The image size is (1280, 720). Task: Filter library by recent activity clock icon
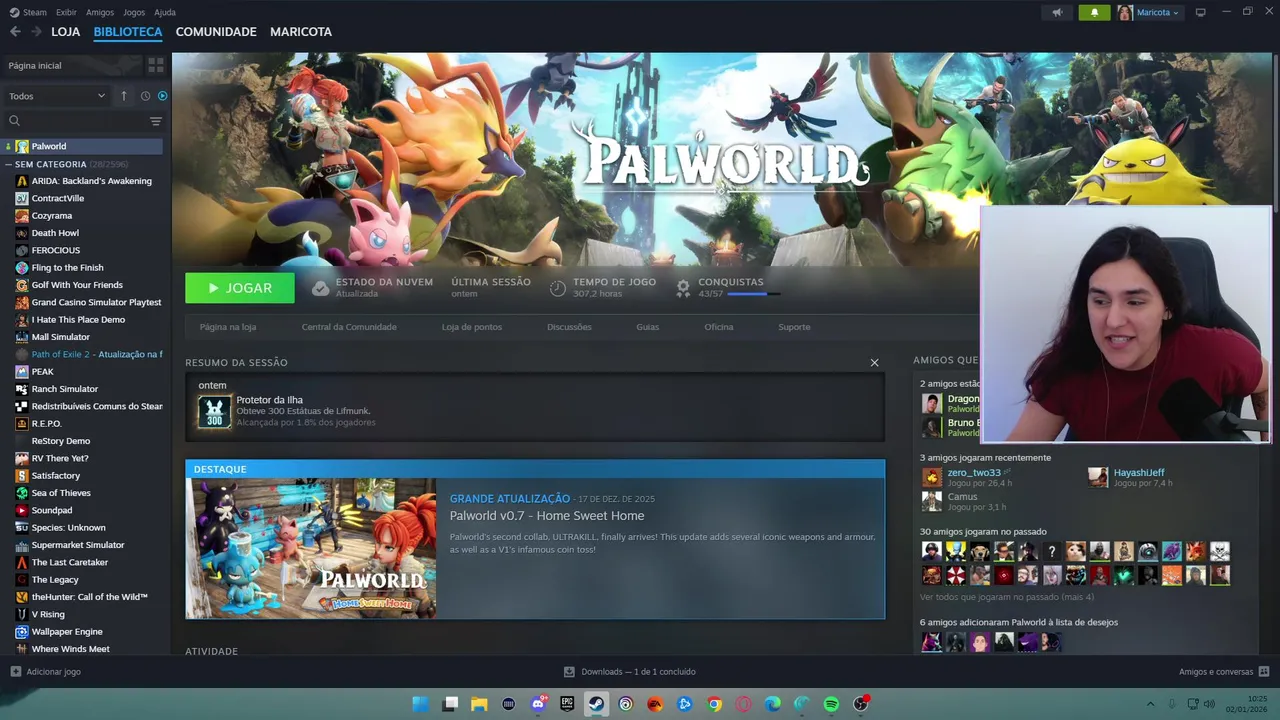(145, 96)
